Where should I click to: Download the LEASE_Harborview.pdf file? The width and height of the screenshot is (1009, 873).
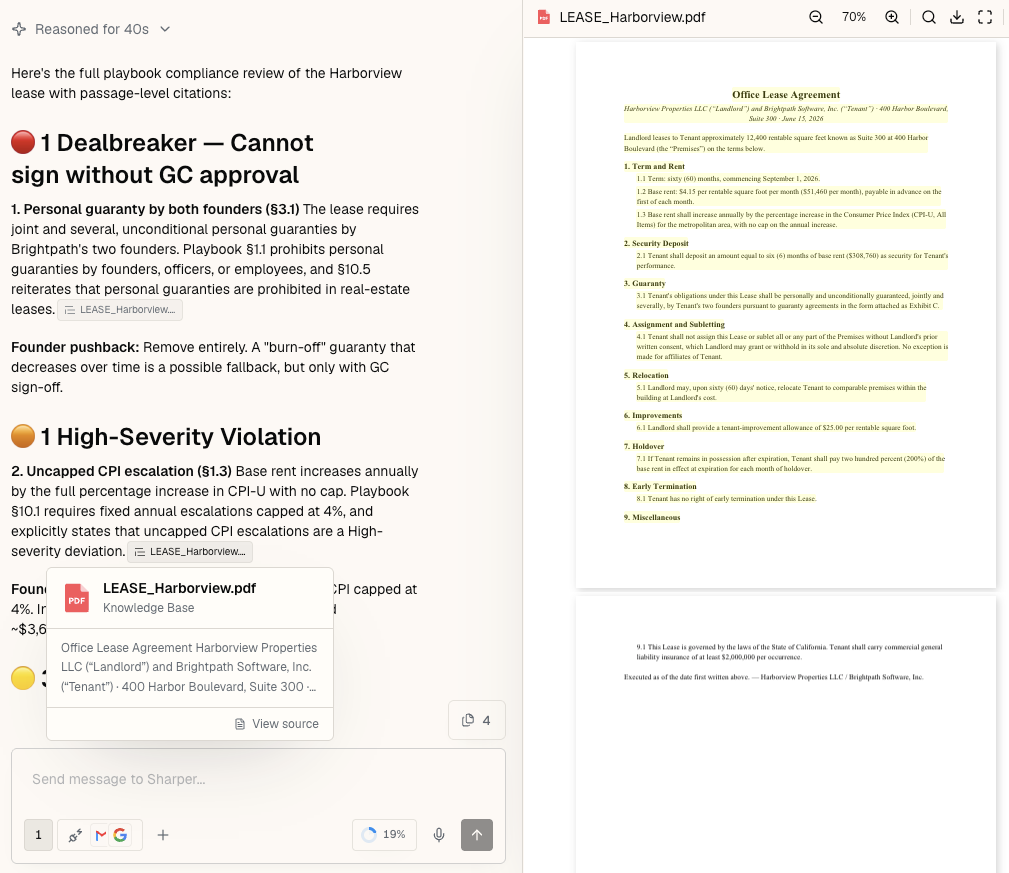pos(957,17)
